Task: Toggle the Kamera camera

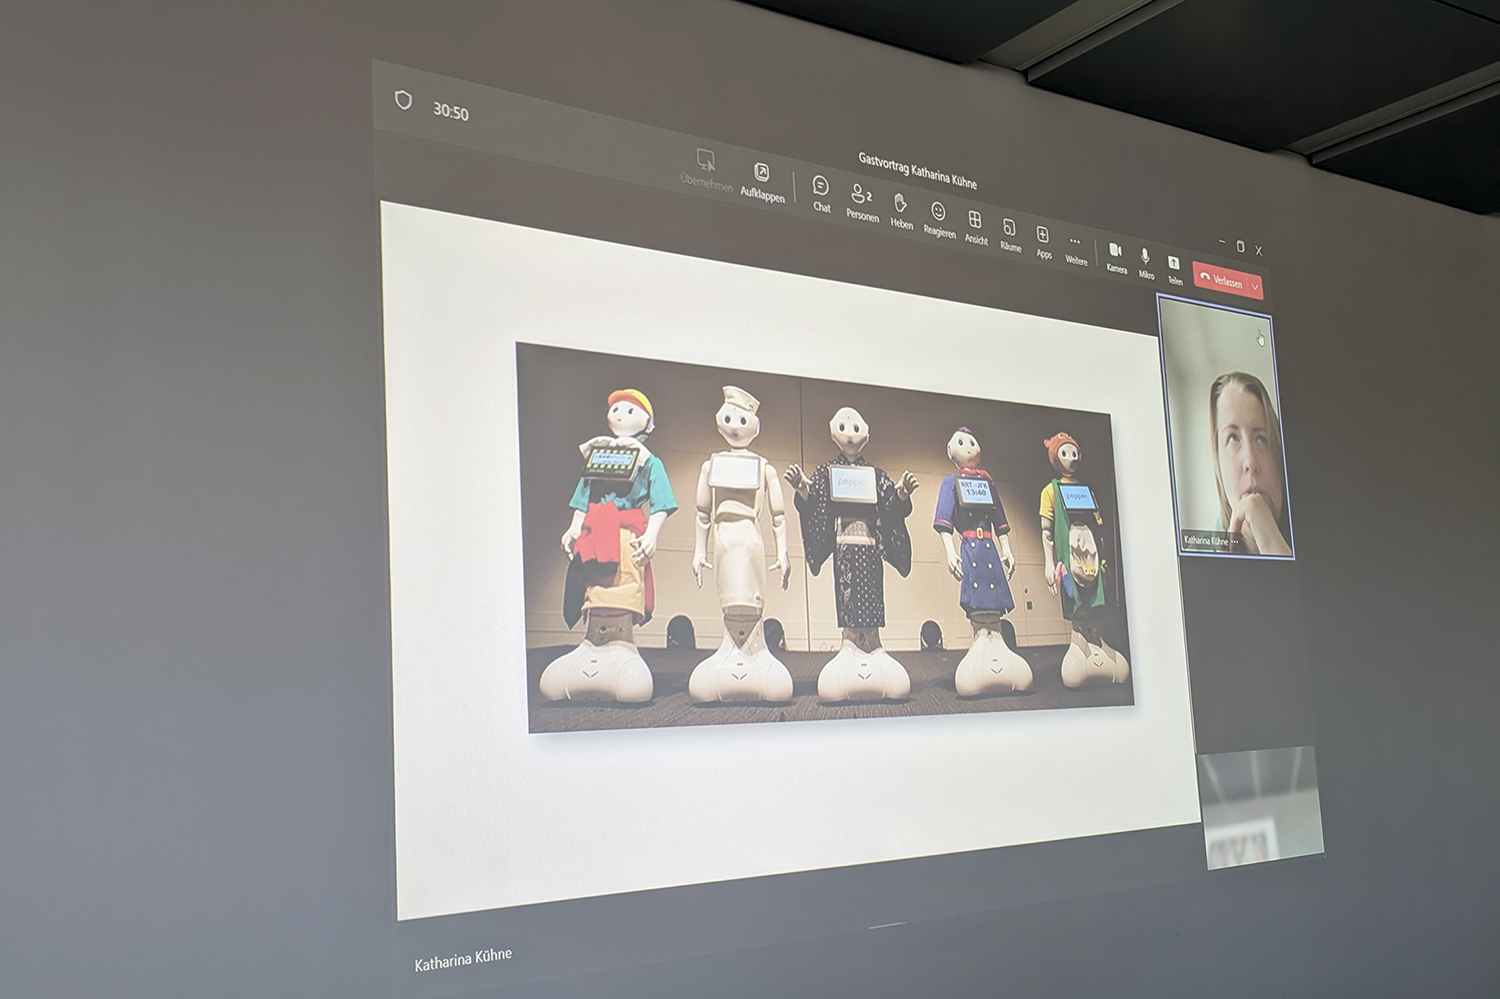Action: coord(1116,257)
